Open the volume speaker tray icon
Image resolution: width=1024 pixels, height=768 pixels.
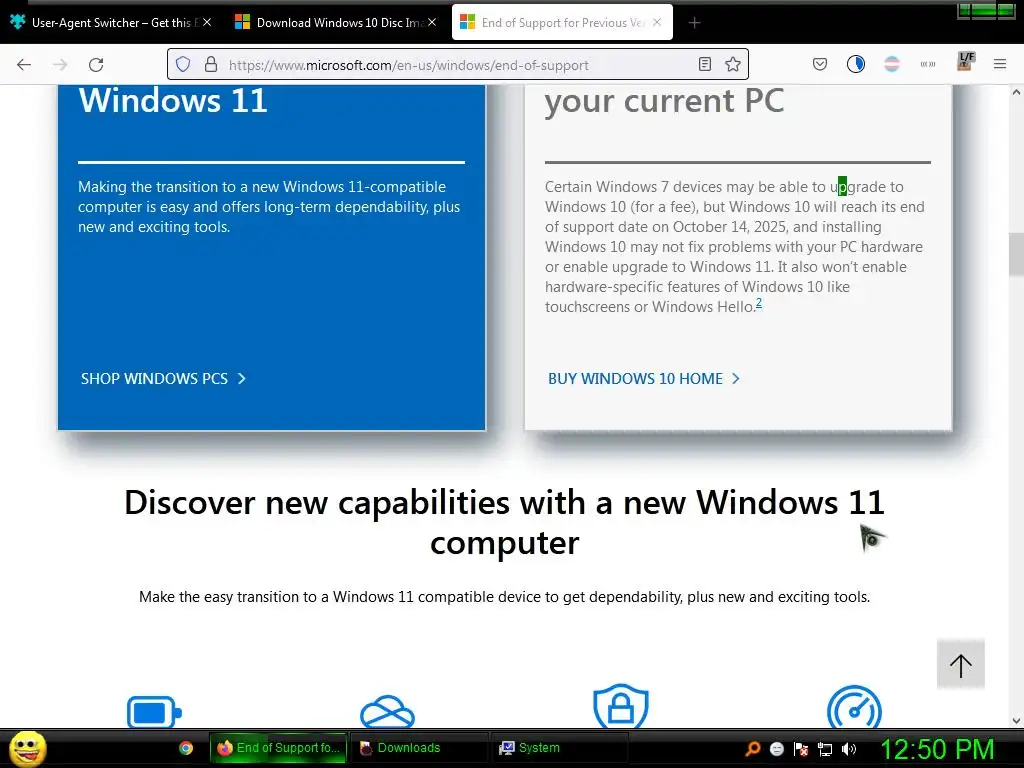(x=849, y=748)
